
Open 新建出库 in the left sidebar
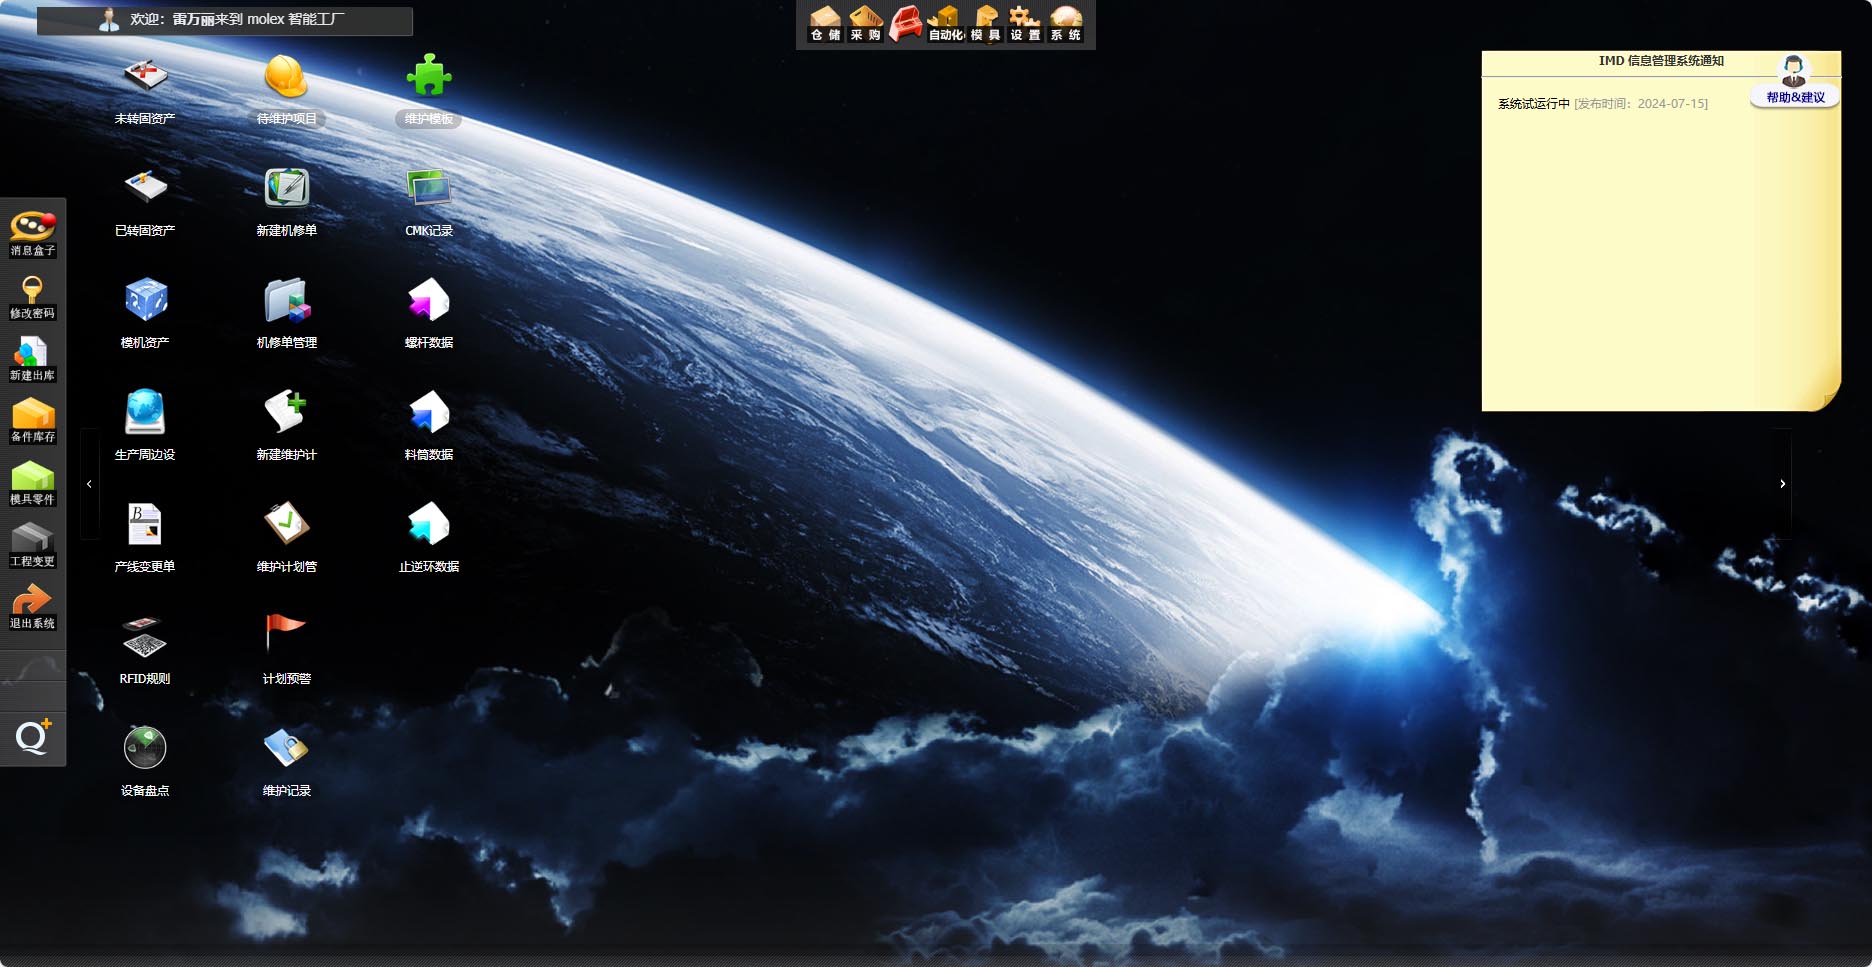tap(32, 358)
